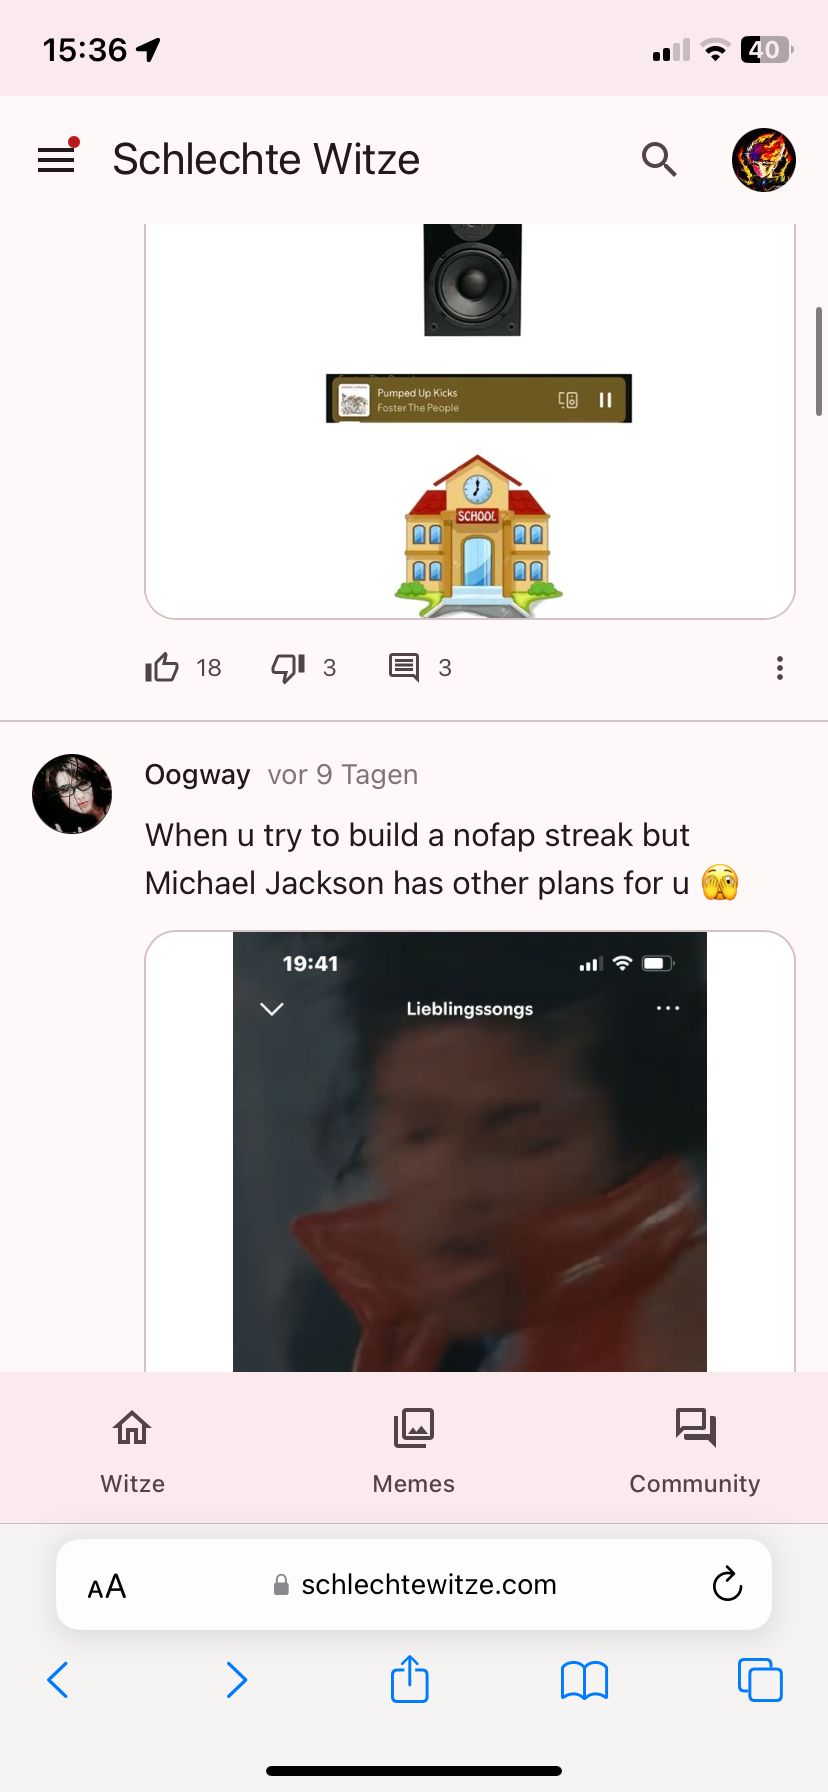Switch to the Witze tab
The width and height of the screenshot is (828, 1792).
[x=132, y=1450]
